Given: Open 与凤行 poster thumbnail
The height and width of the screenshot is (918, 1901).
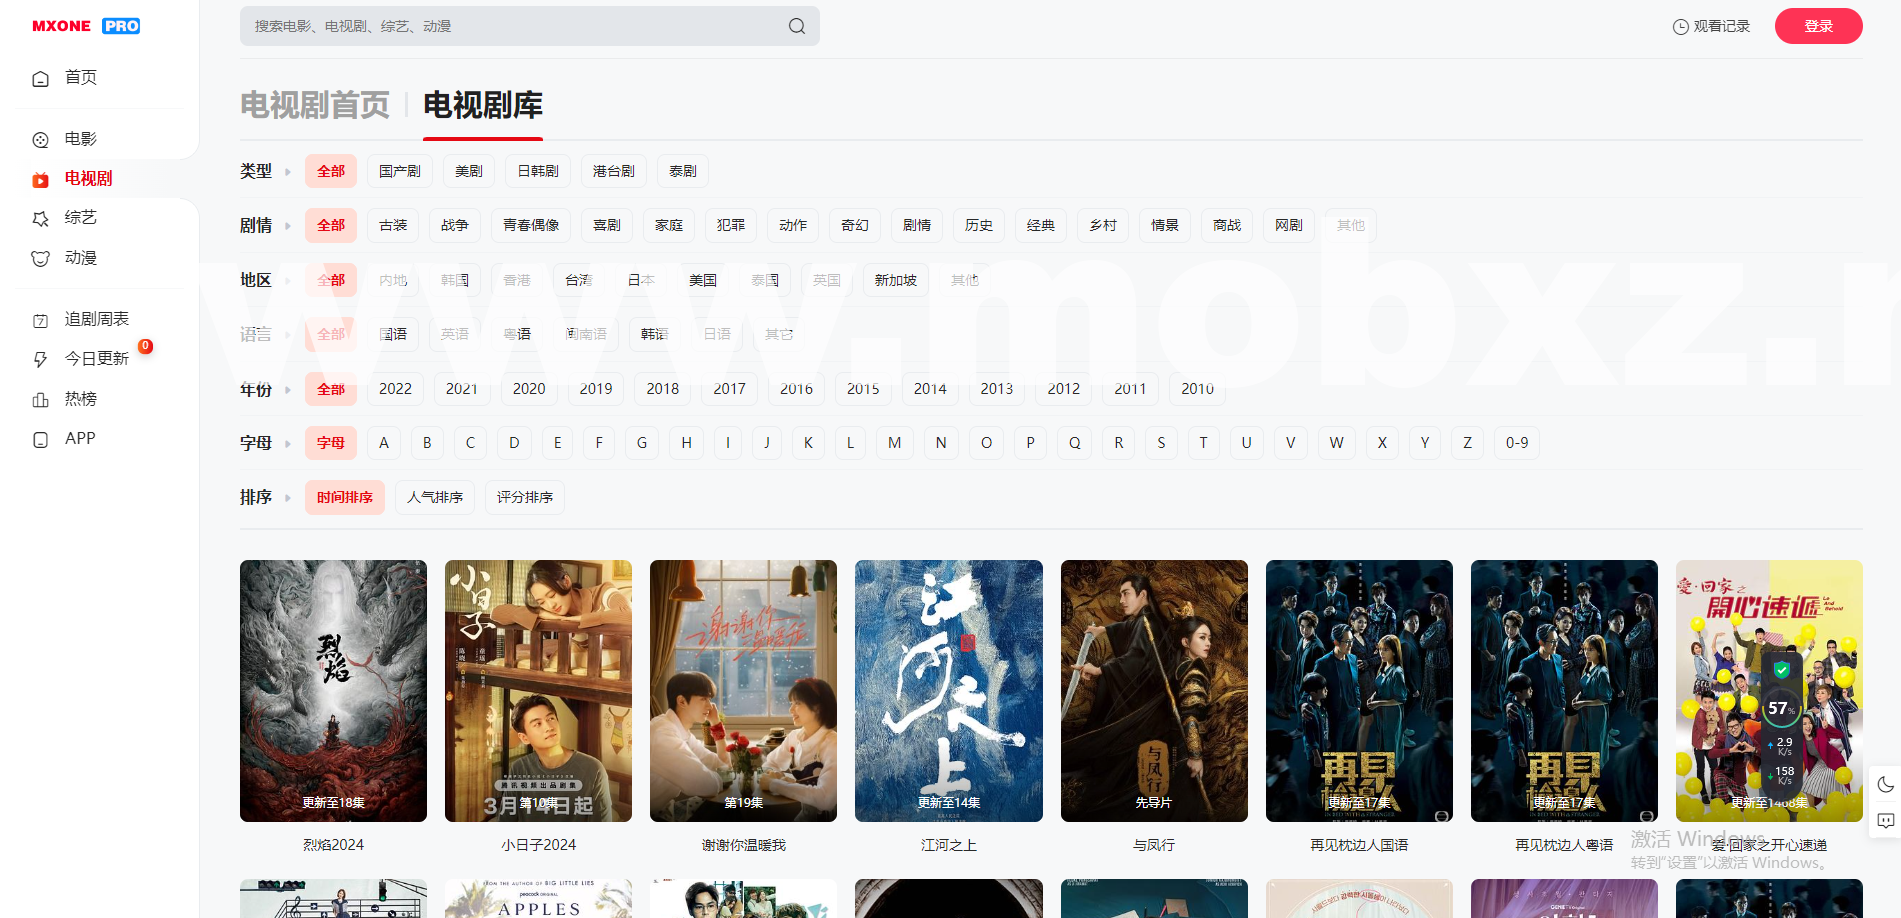Looking at the screenshot, I should (1154, 691).
